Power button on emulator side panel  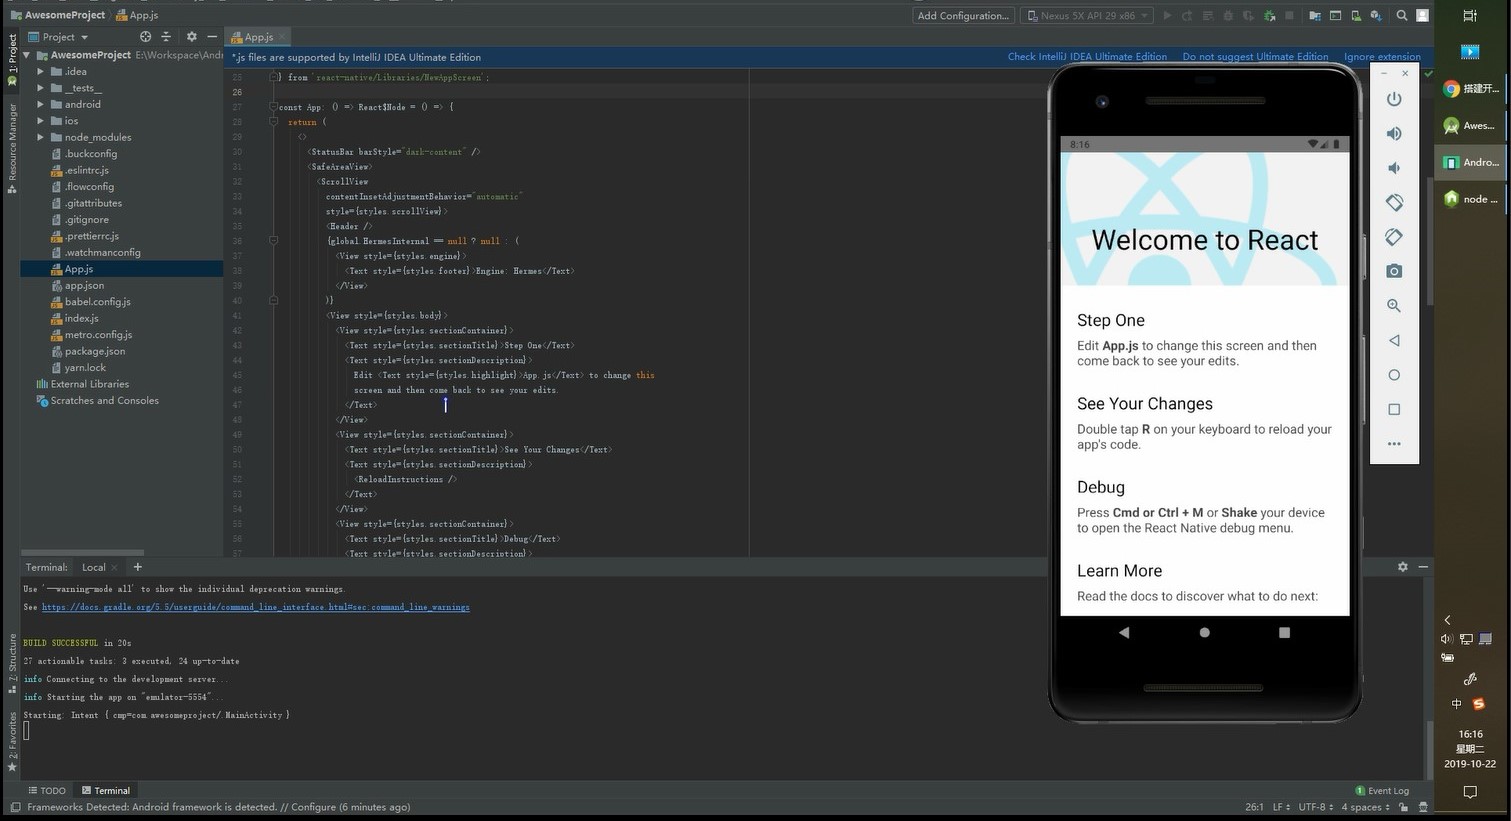(x=1394, y=99)
